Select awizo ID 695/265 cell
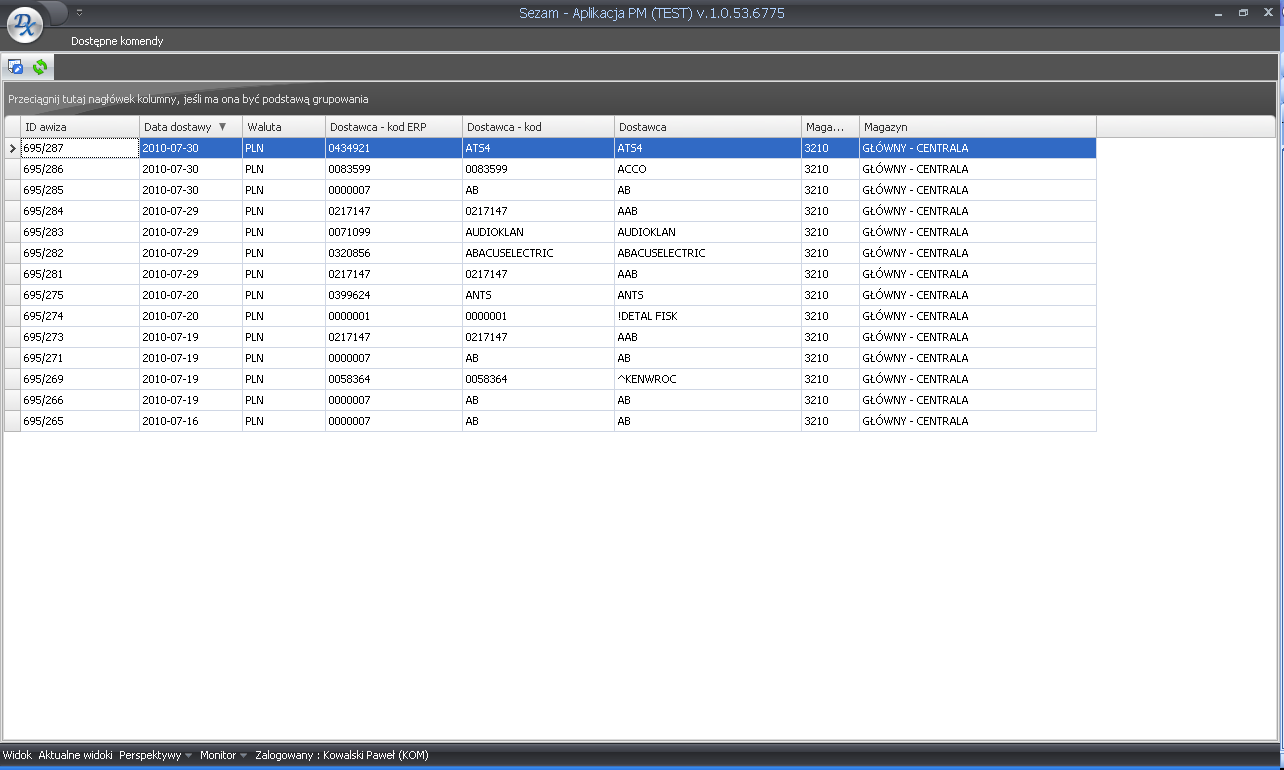1284x770 pixels. [80, 421]
